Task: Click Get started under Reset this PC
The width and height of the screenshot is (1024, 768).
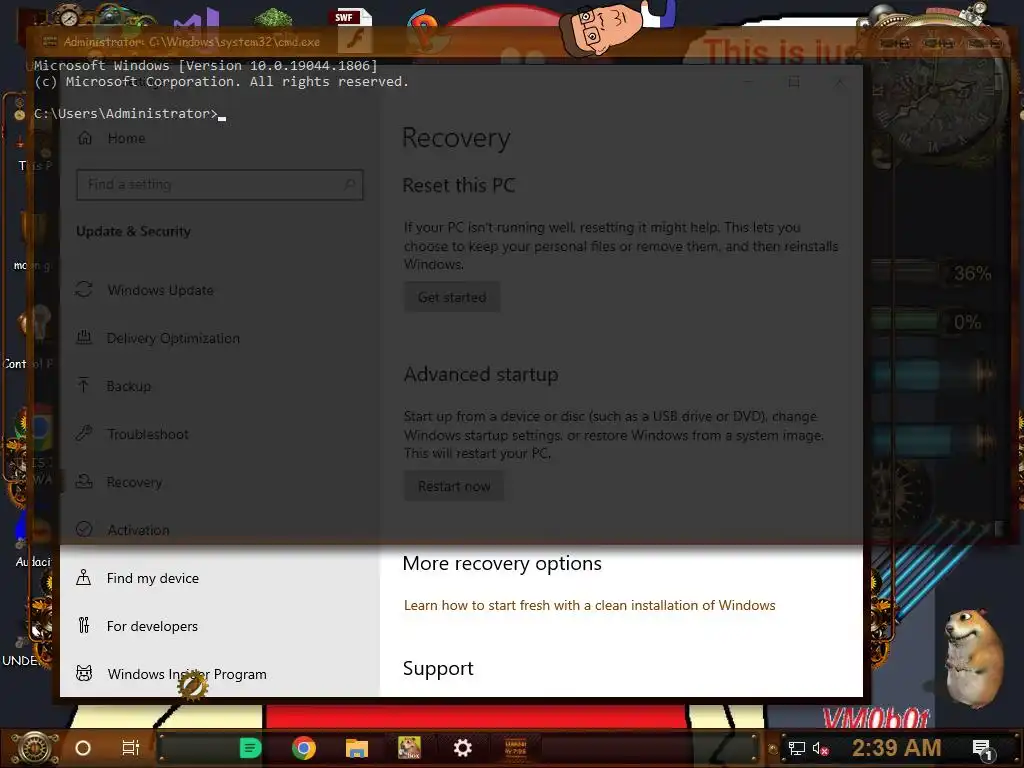Action: tap(452, 297)
